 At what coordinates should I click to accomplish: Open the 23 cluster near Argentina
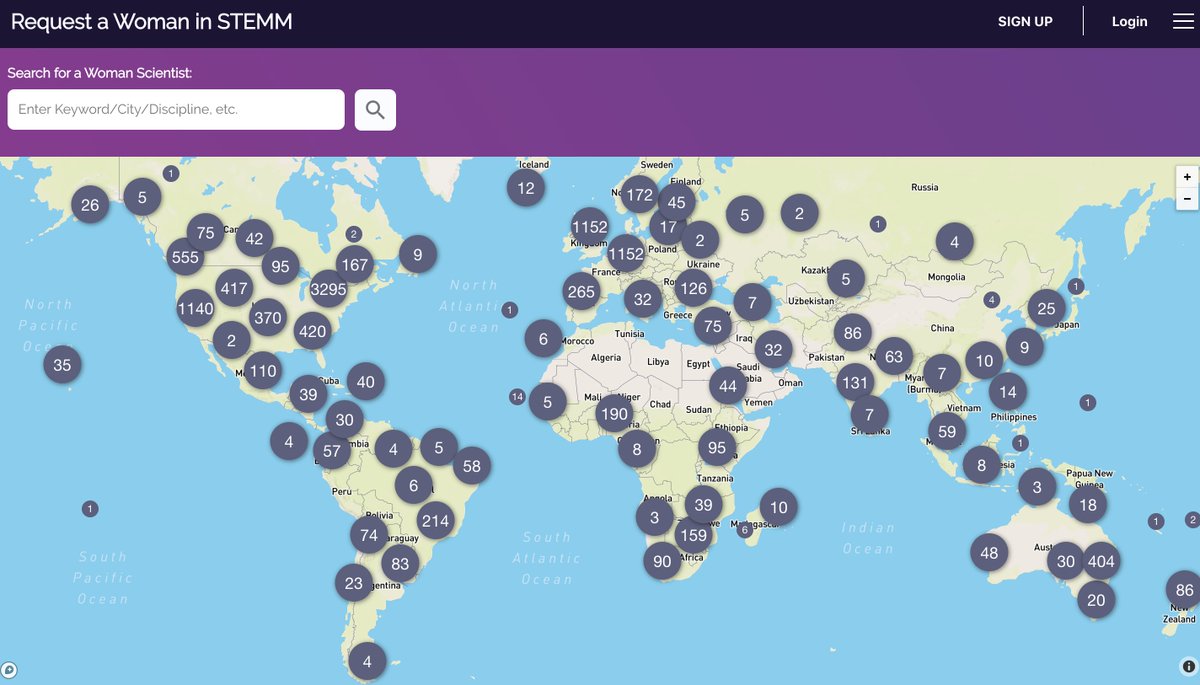pyautogui.click(x=354, y=583)
